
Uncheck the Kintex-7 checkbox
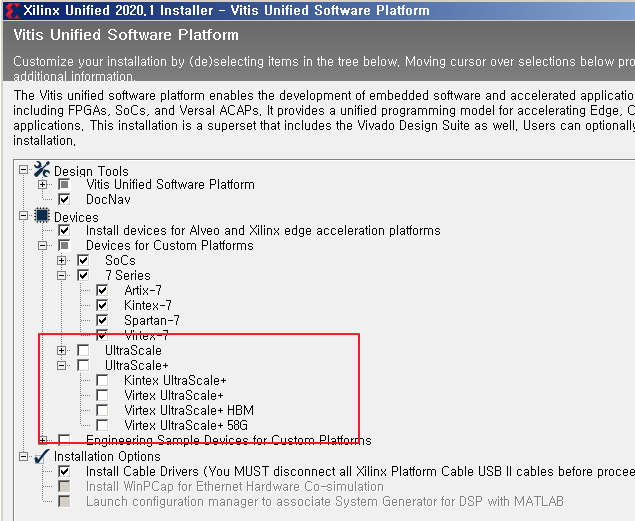coord(102,306)
